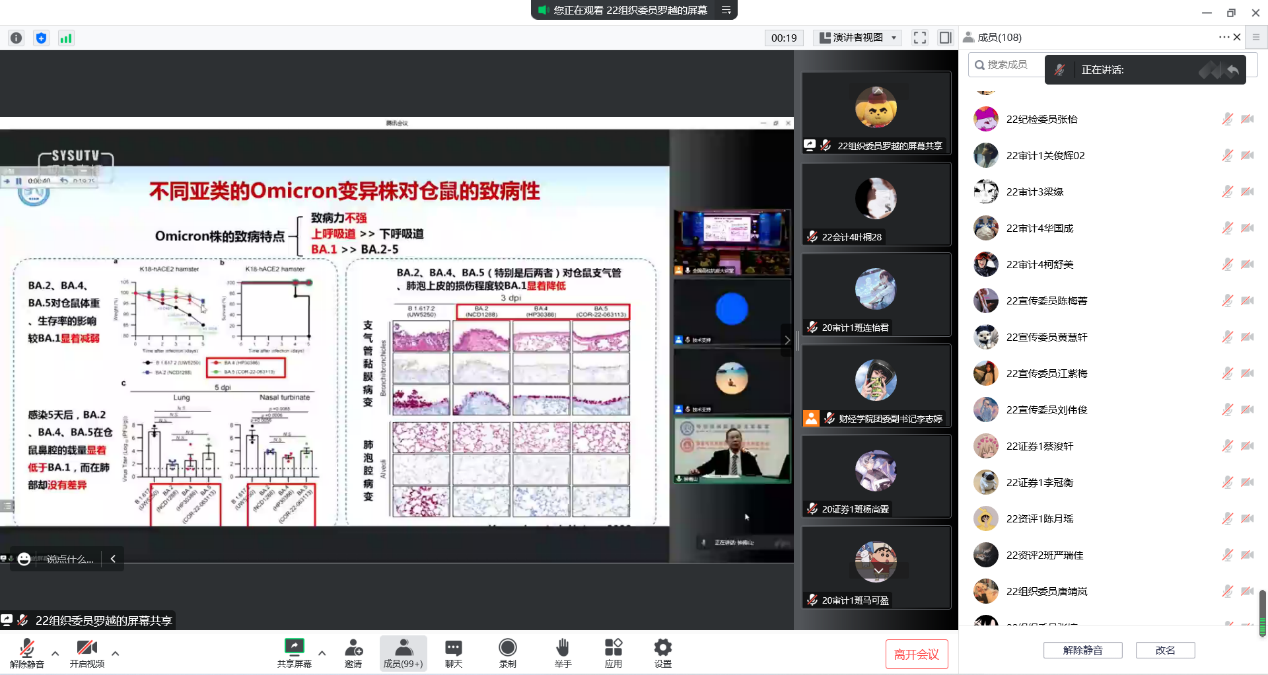This screenshot has height=675, width=1268.
Task: Enter fullscreen with the fullscreen icon
Action: coord(920,37)
